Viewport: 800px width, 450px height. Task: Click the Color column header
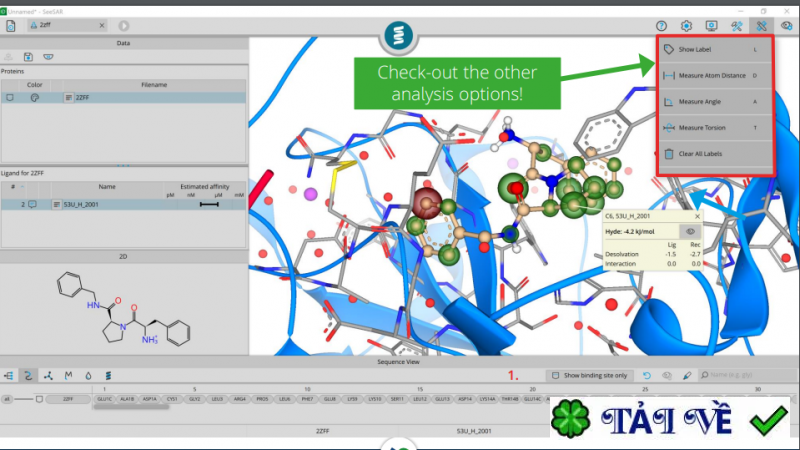(34, 85)
